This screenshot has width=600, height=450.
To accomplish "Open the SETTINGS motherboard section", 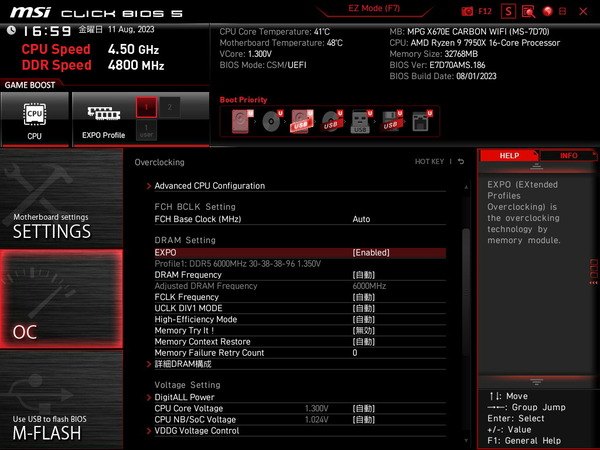I will coord(61,198).
